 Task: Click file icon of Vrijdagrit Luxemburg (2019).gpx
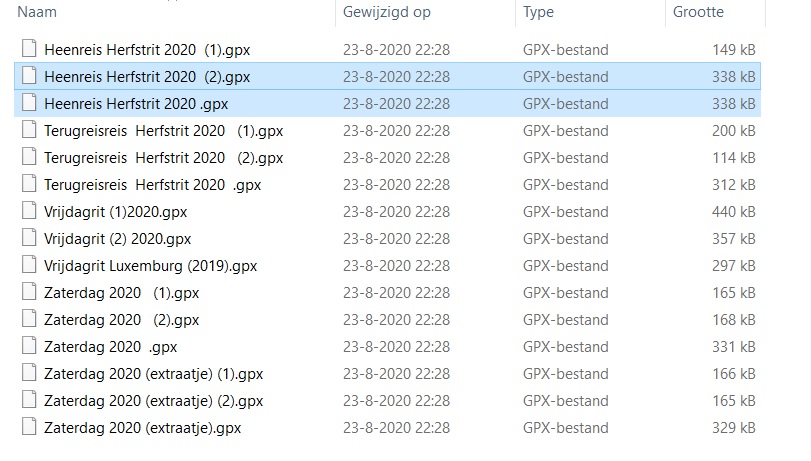coord(29,264)
